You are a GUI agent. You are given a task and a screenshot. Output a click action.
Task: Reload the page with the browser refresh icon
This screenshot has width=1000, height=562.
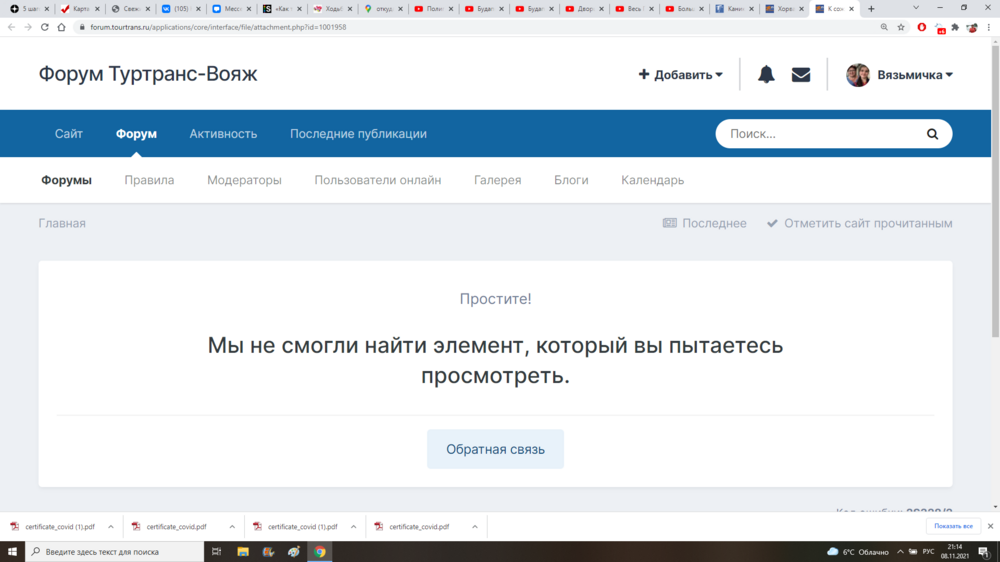click(45, 27)
